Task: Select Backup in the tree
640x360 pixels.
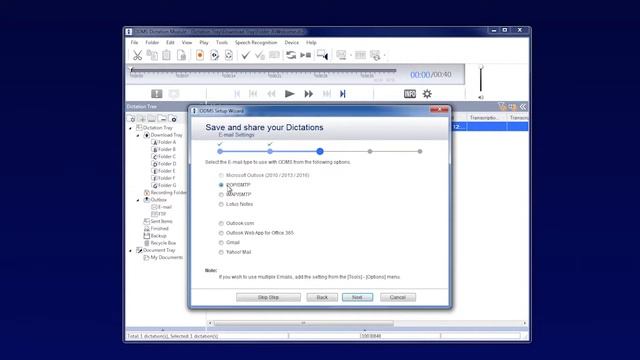Action: tap(158, 236)
